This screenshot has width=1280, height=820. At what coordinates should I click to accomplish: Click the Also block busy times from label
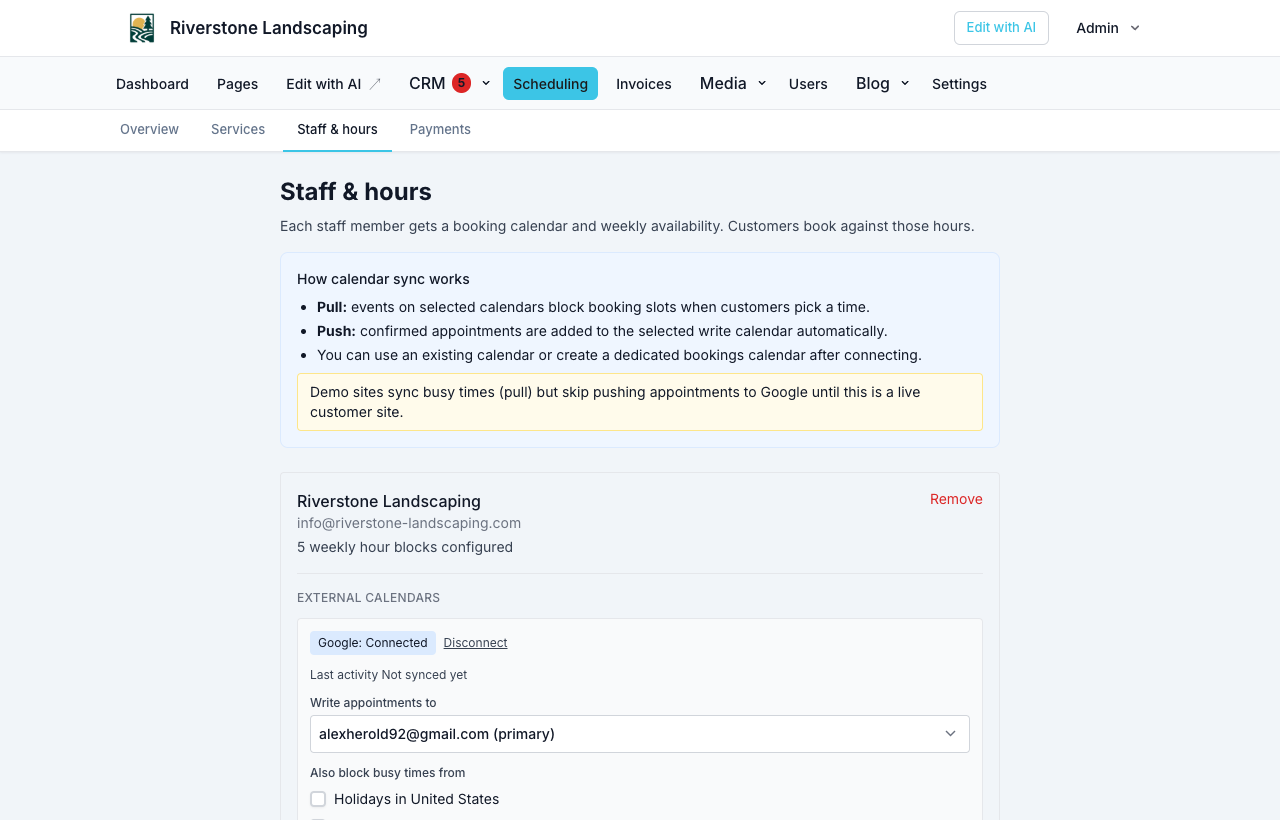tap(387, 773)
